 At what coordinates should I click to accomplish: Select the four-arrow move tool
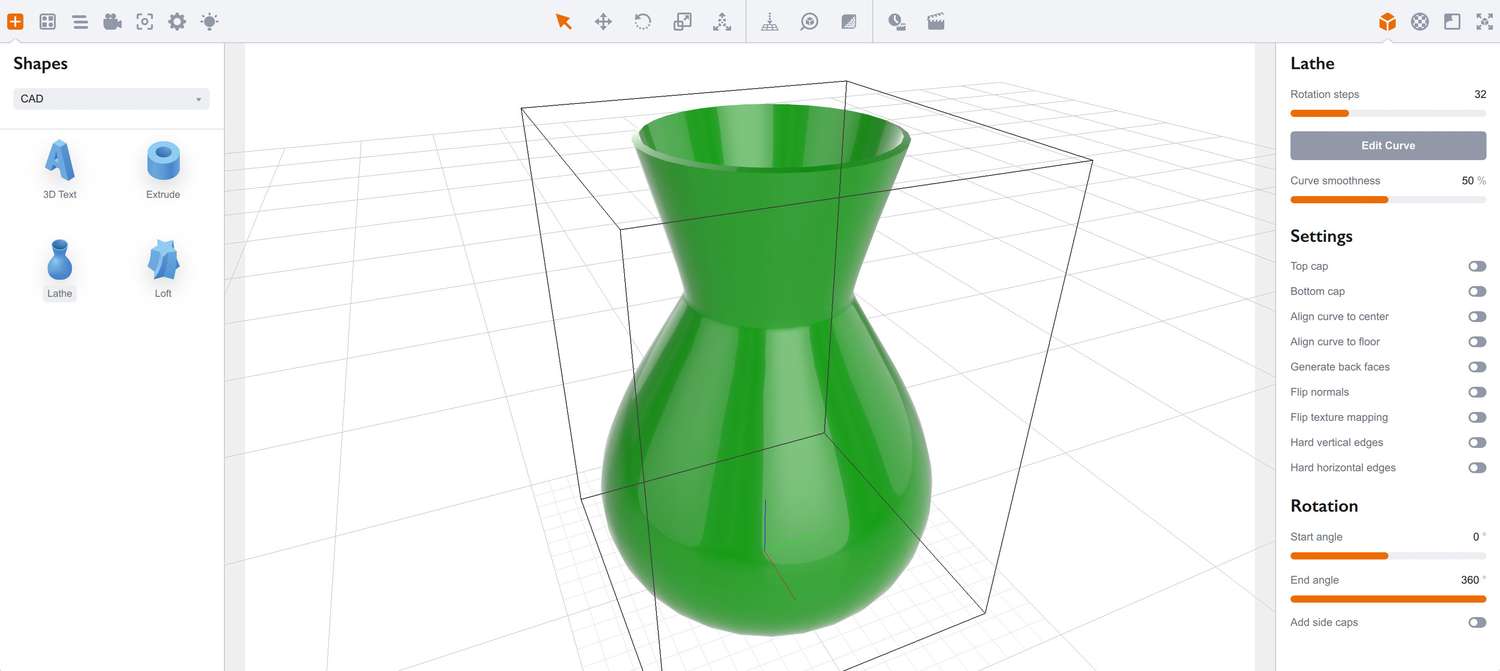coord(603,21)
